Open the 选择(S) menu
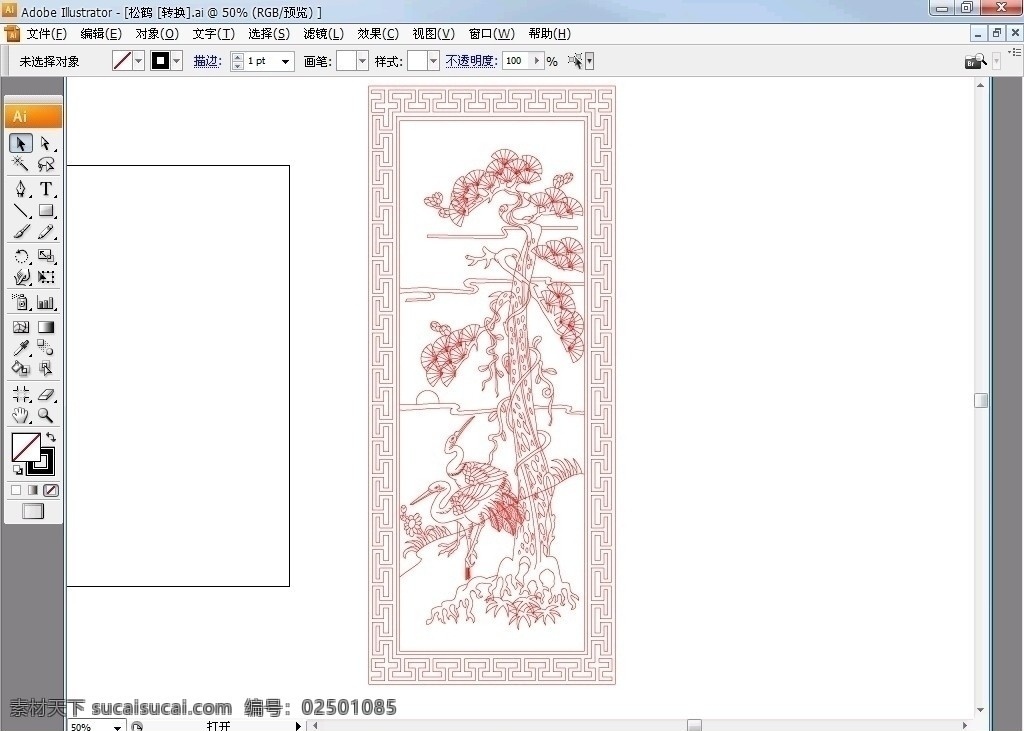Image resolution: width=1024 pixels, height=731 pixels. (269, 34)
